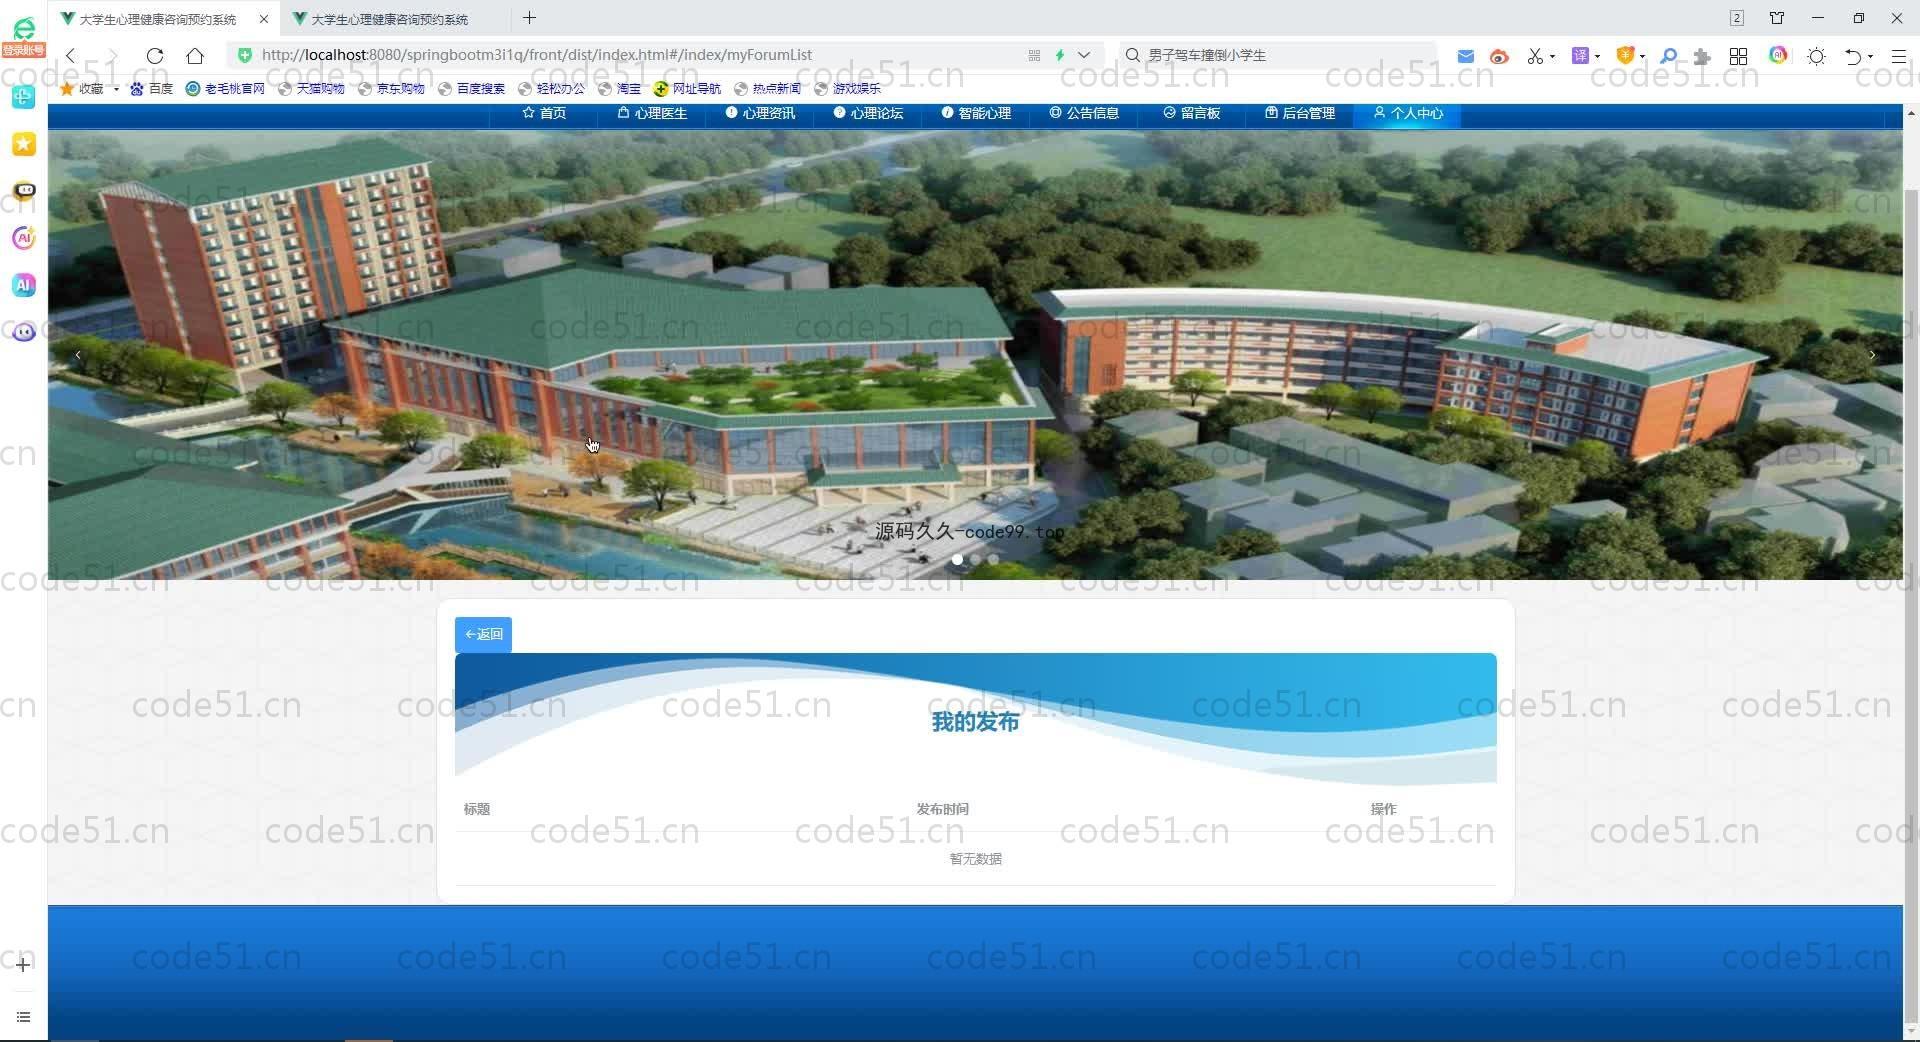1920x1042 pixels.
Task: Open the blue mail envelope icon
Action: coord(1465,56)
